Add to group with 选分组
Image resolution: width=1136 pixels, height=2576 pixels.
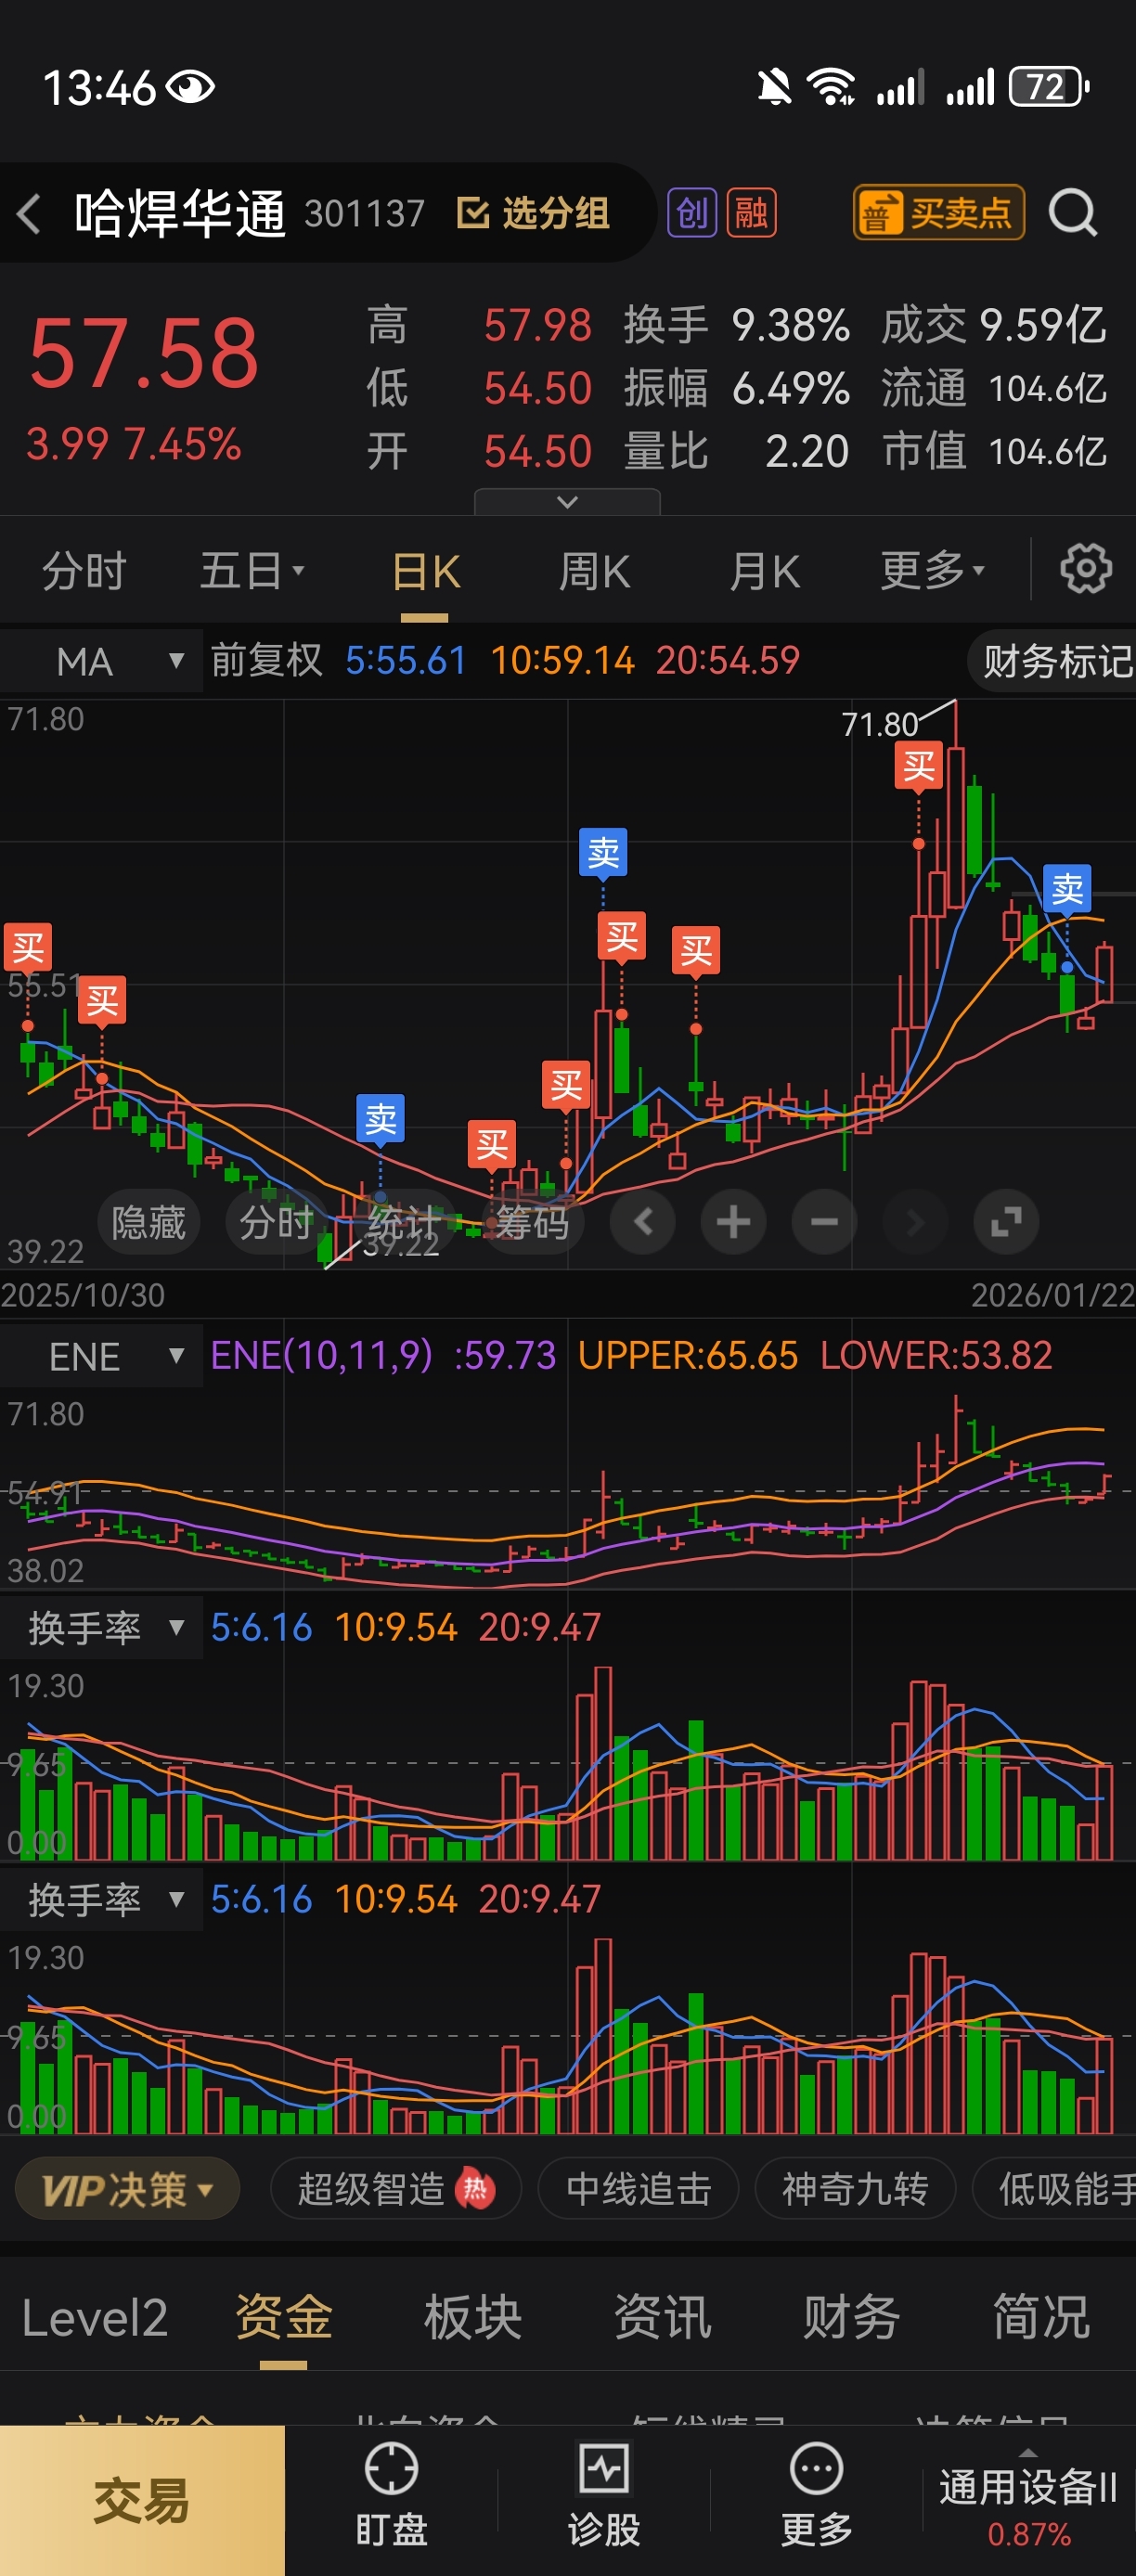click(533, 213)
